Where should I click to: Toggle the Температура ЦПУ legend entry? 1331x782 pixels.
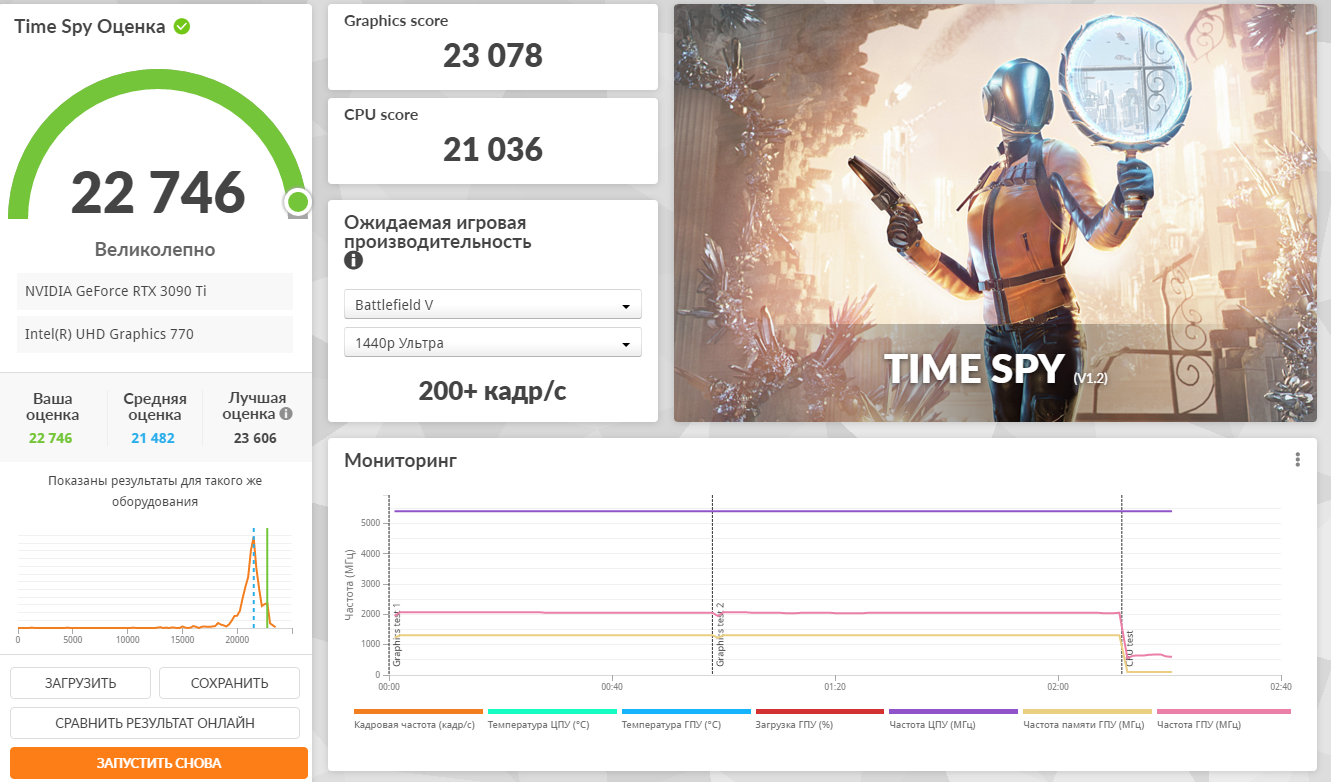coord(551,718)
